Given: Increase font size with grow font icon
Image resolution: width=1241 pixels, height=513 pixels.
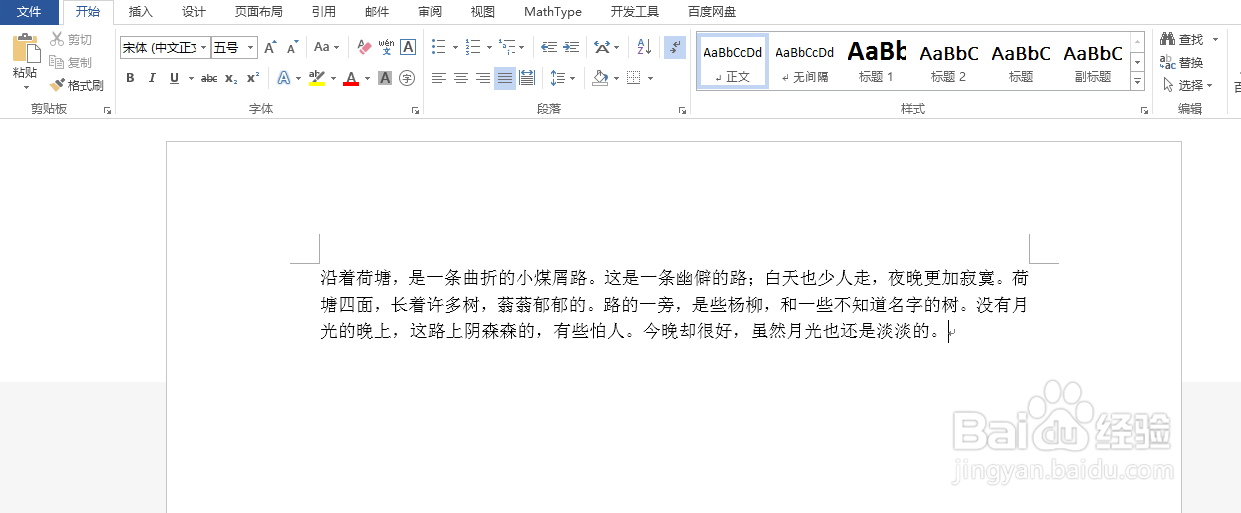Looking at the screenshot, I should pyautogui.click(x=270, y=47).
